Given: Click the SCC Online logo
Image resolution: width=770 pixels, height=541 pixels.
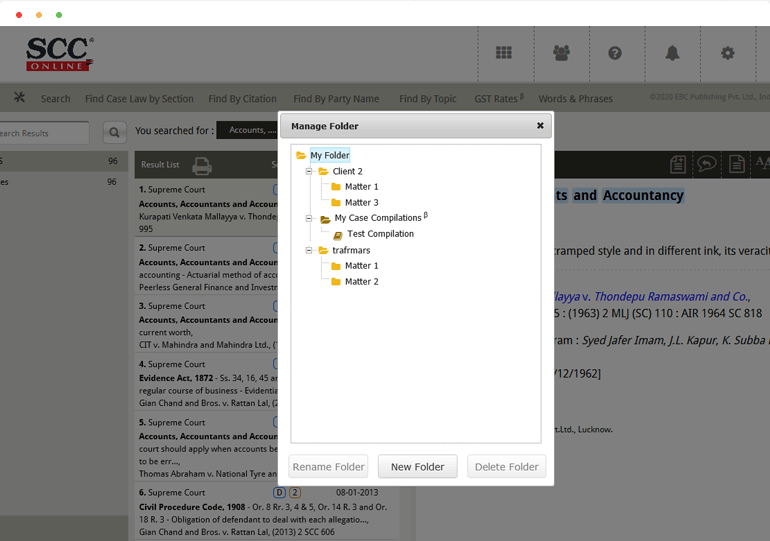Looking at the screenshot, I should pyautogui.click(x=58, y=54).
